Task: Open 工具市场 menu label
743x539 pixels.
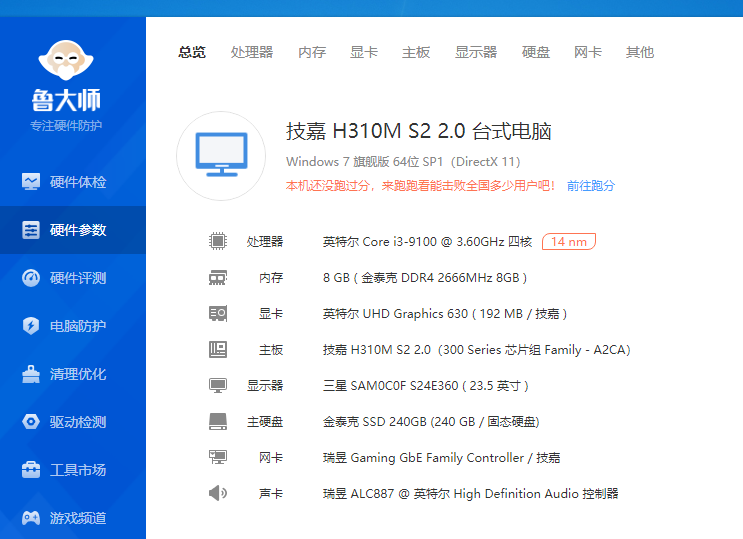Action: pyautogui.click(x=78, y=470)
